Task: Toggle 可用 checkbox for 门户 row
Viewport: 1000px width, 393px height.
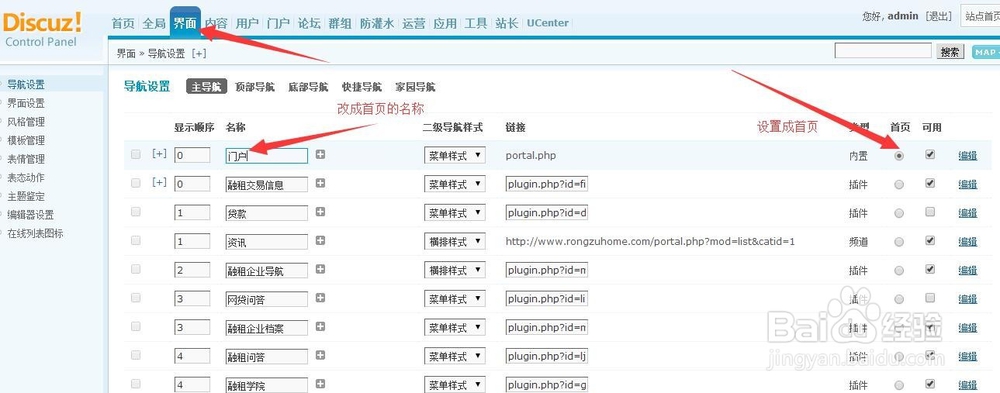Action: click(x=930, y=154)
